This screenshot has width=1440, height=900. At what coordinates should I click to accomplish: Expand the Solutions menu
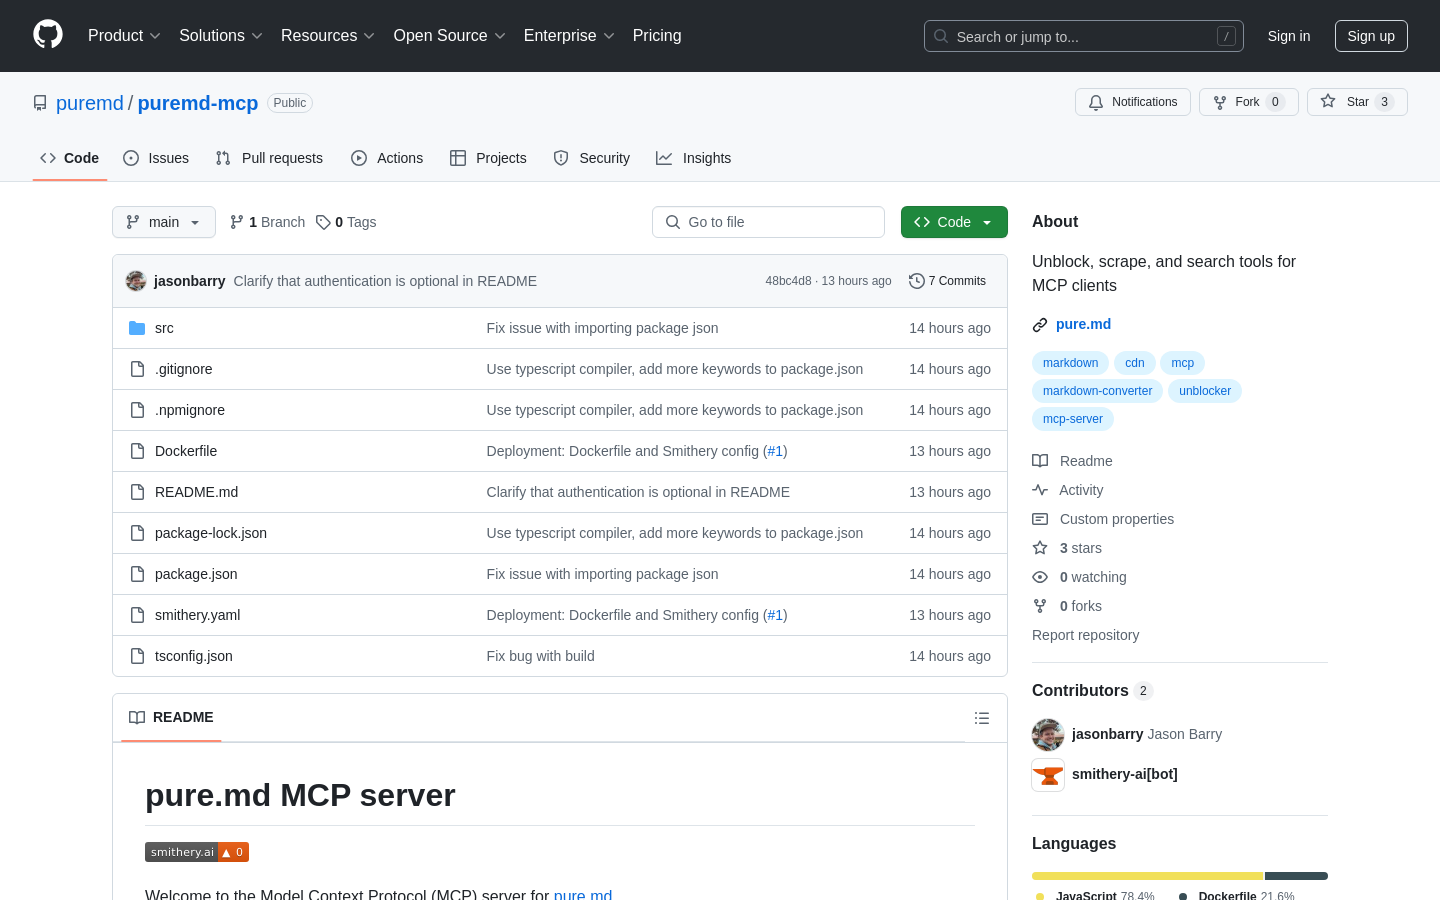pyautogui.click(x=221, y=35)
